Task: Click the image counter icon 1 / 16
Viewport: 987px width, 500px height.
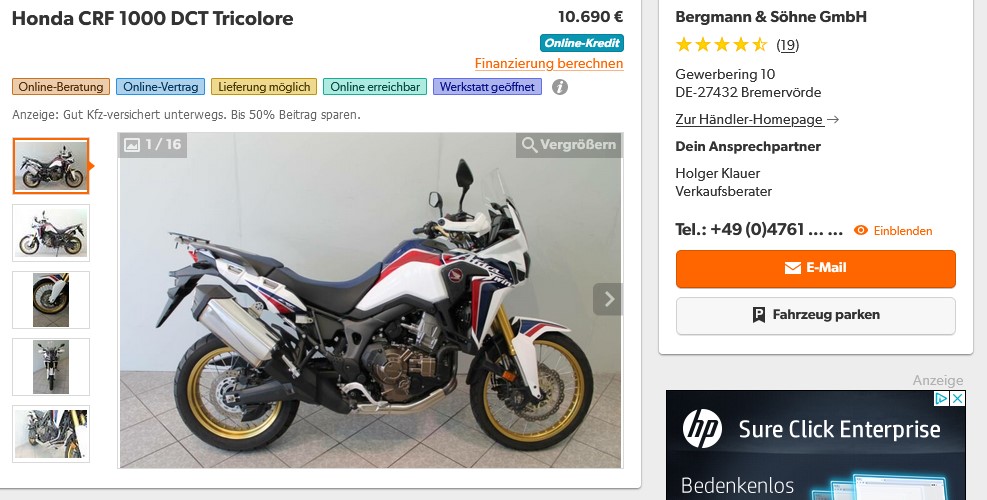Action: [132, 145]
